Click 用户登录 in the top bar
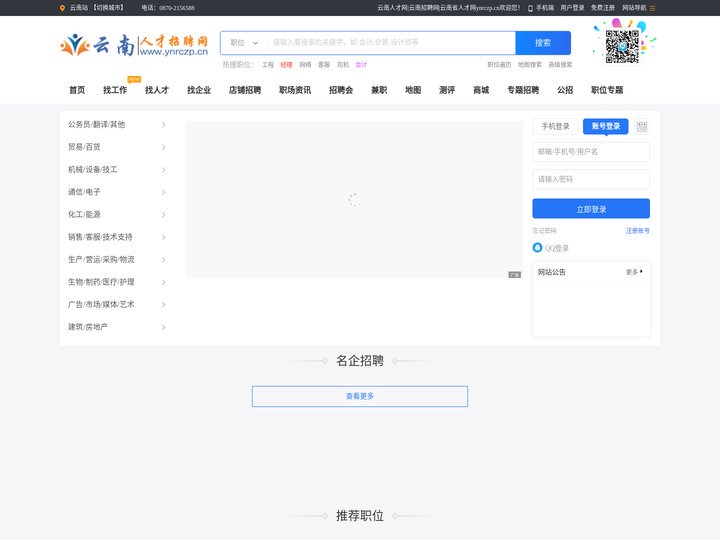Viewport: 720px width, 540px height. [x=572, y=8]
